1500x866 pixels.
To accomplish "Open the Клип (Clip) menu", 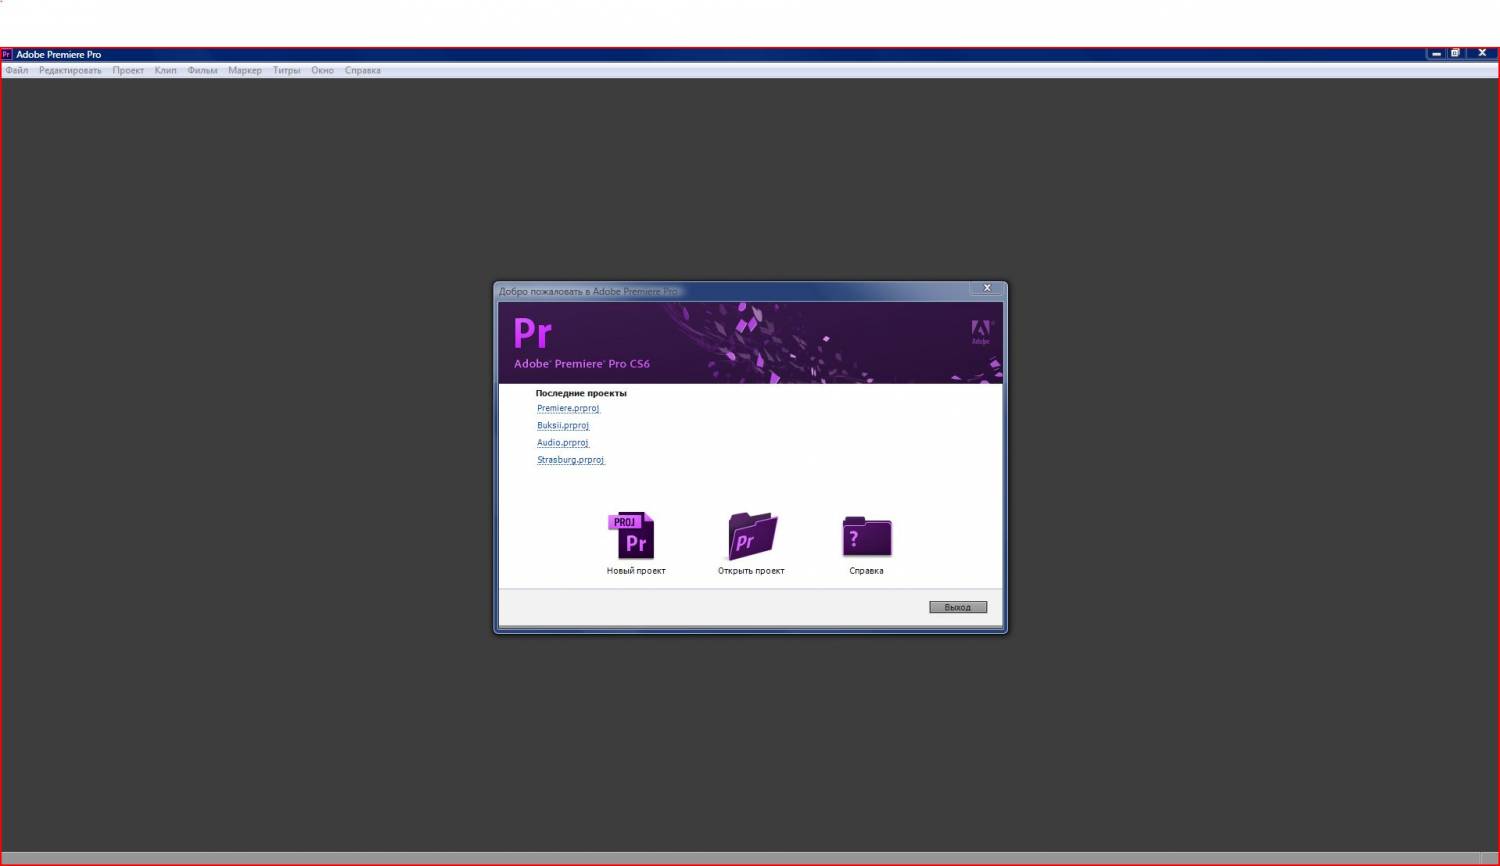I will click(166, 70).
